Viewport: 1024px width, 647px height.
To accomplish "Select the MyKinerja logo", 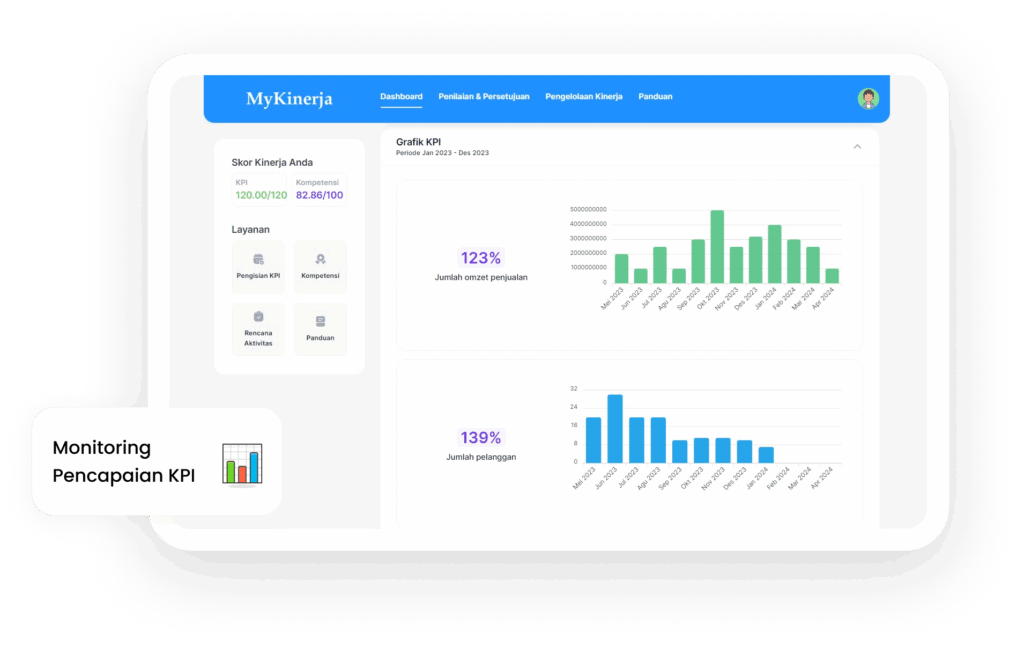I will click(x=289, y=98).
